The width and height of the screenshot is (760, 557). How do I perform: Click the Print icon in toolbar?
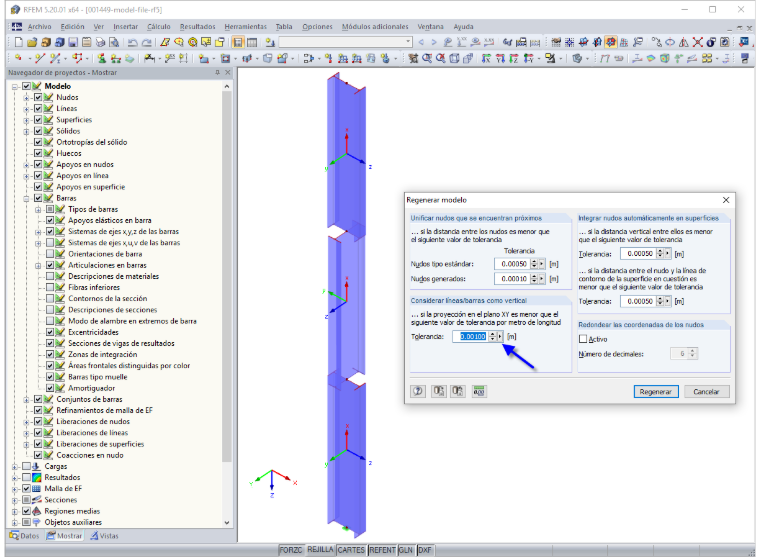coord(100,42)
